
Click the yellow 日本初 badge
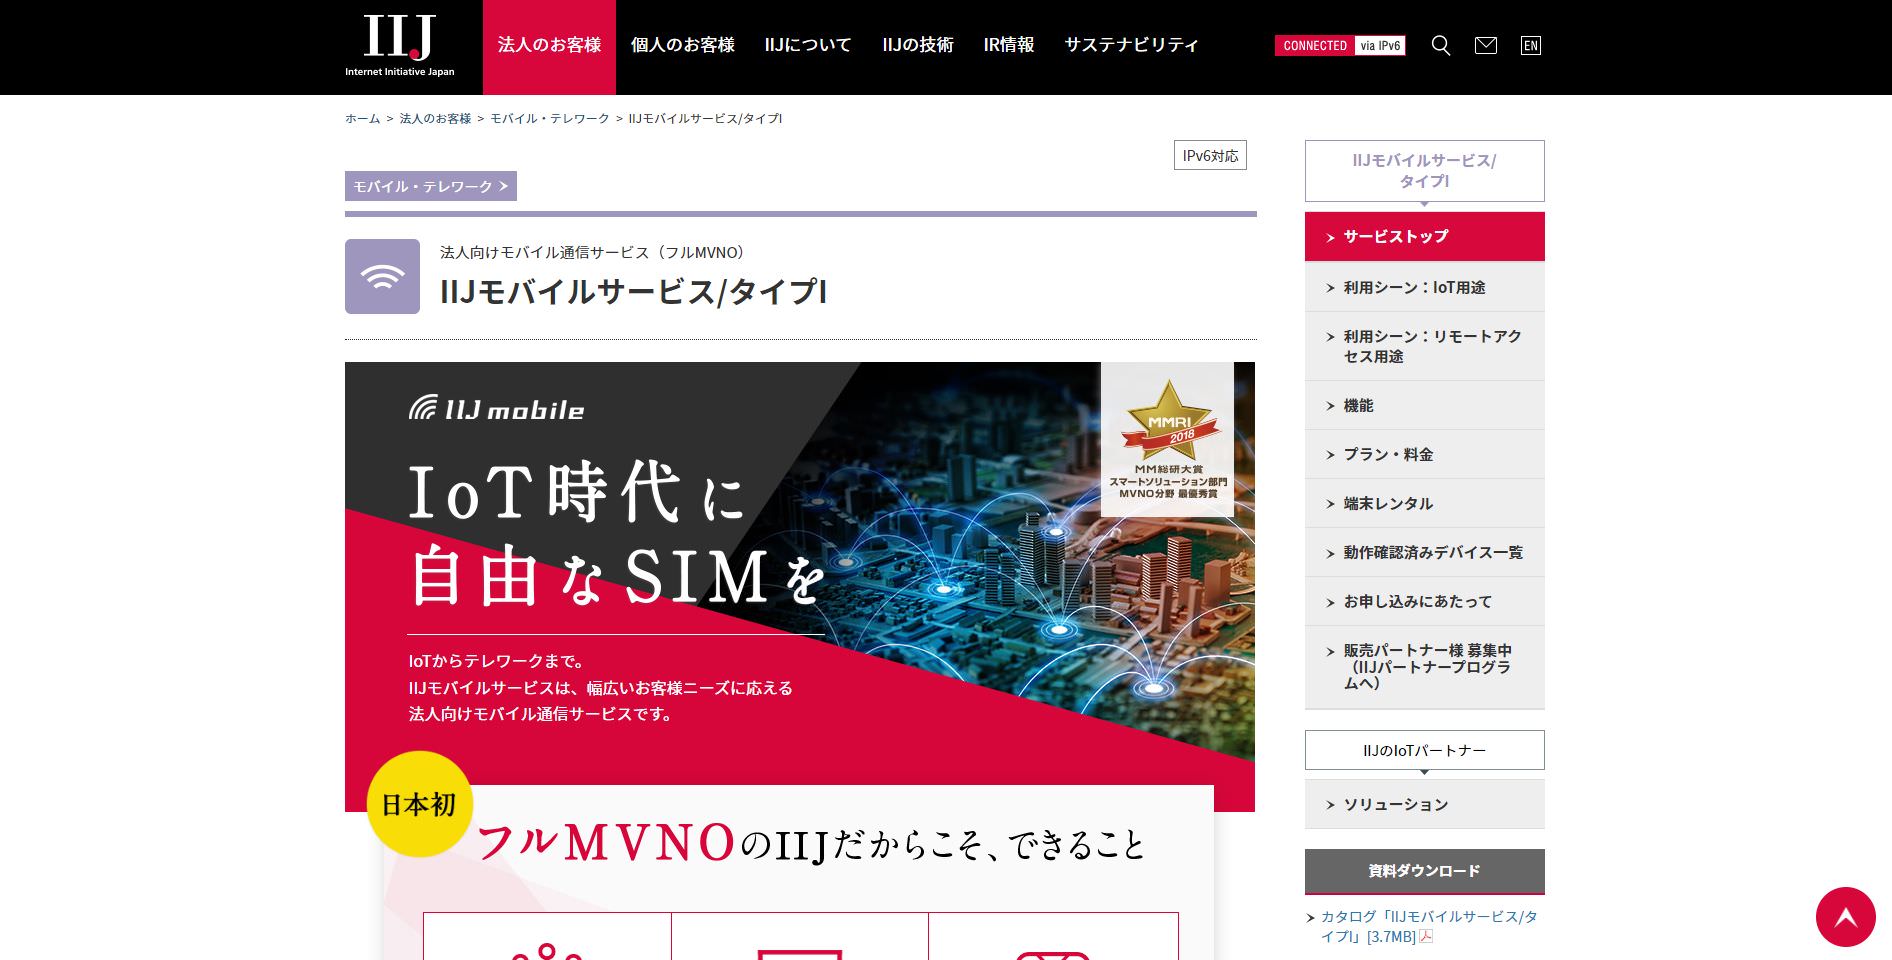[419, 804]
